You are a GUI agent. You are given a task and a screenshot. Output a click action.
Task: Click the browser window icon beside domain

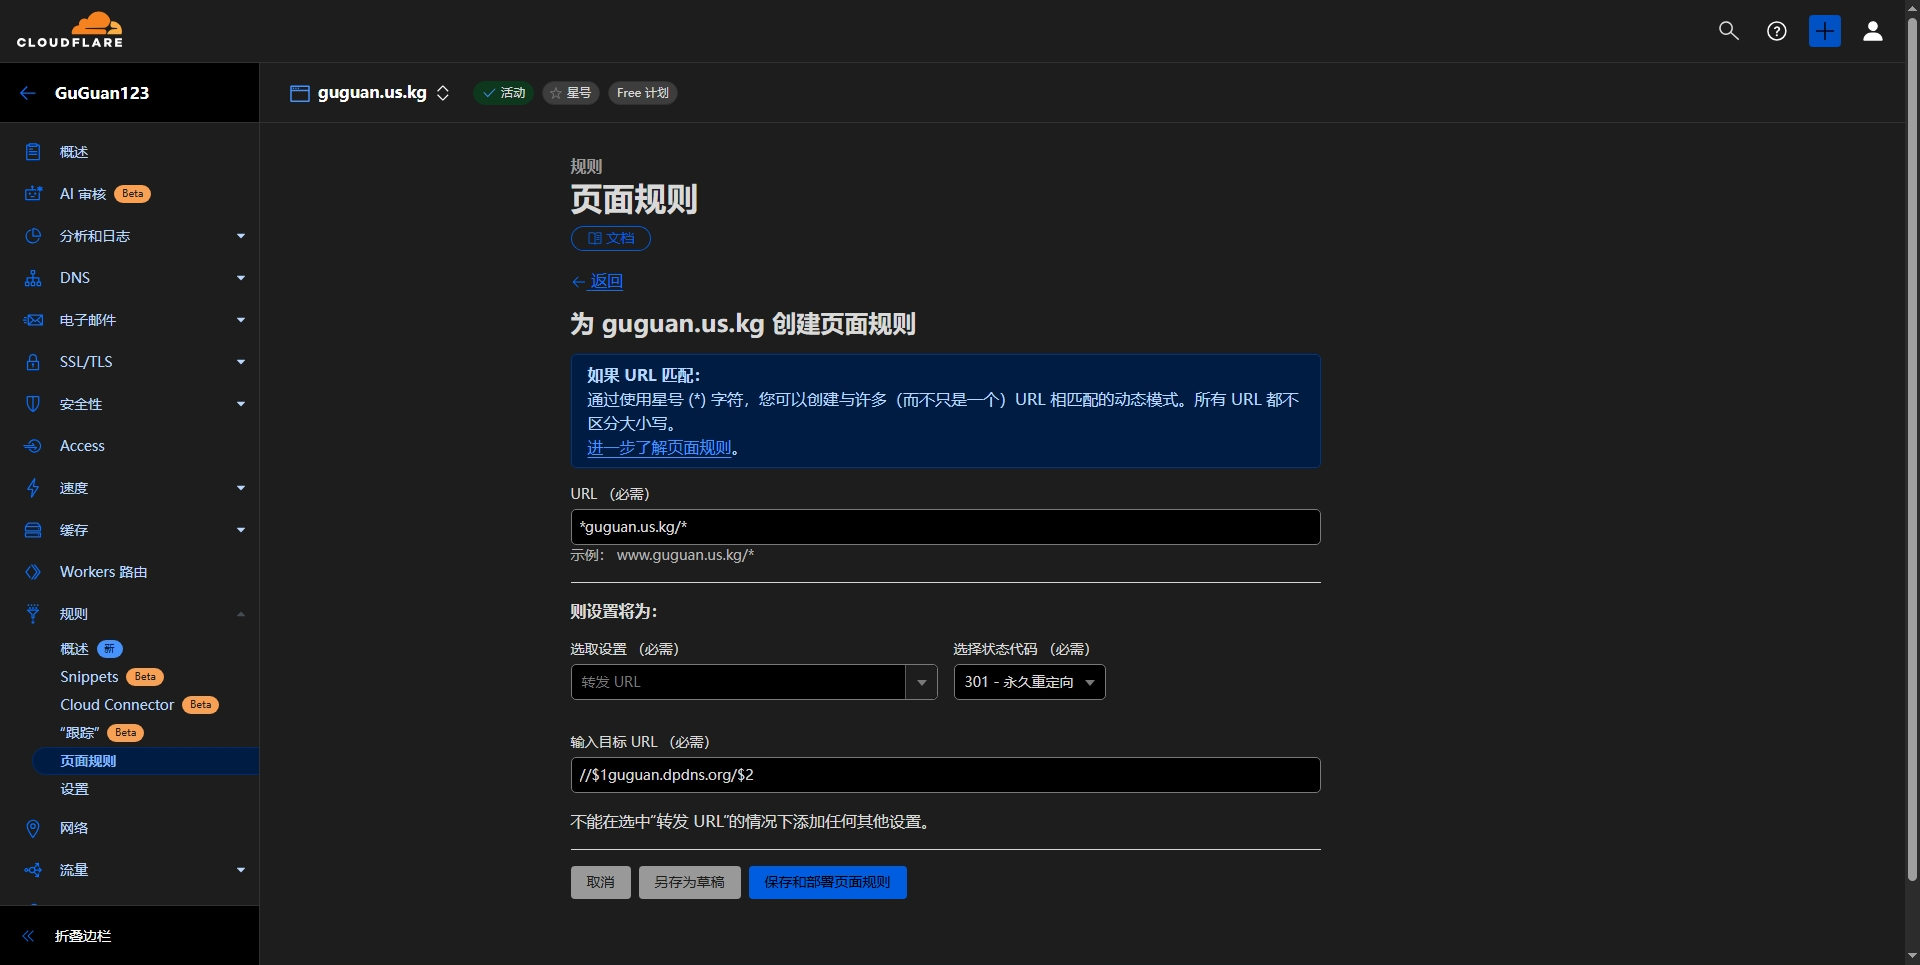(299, 93)
